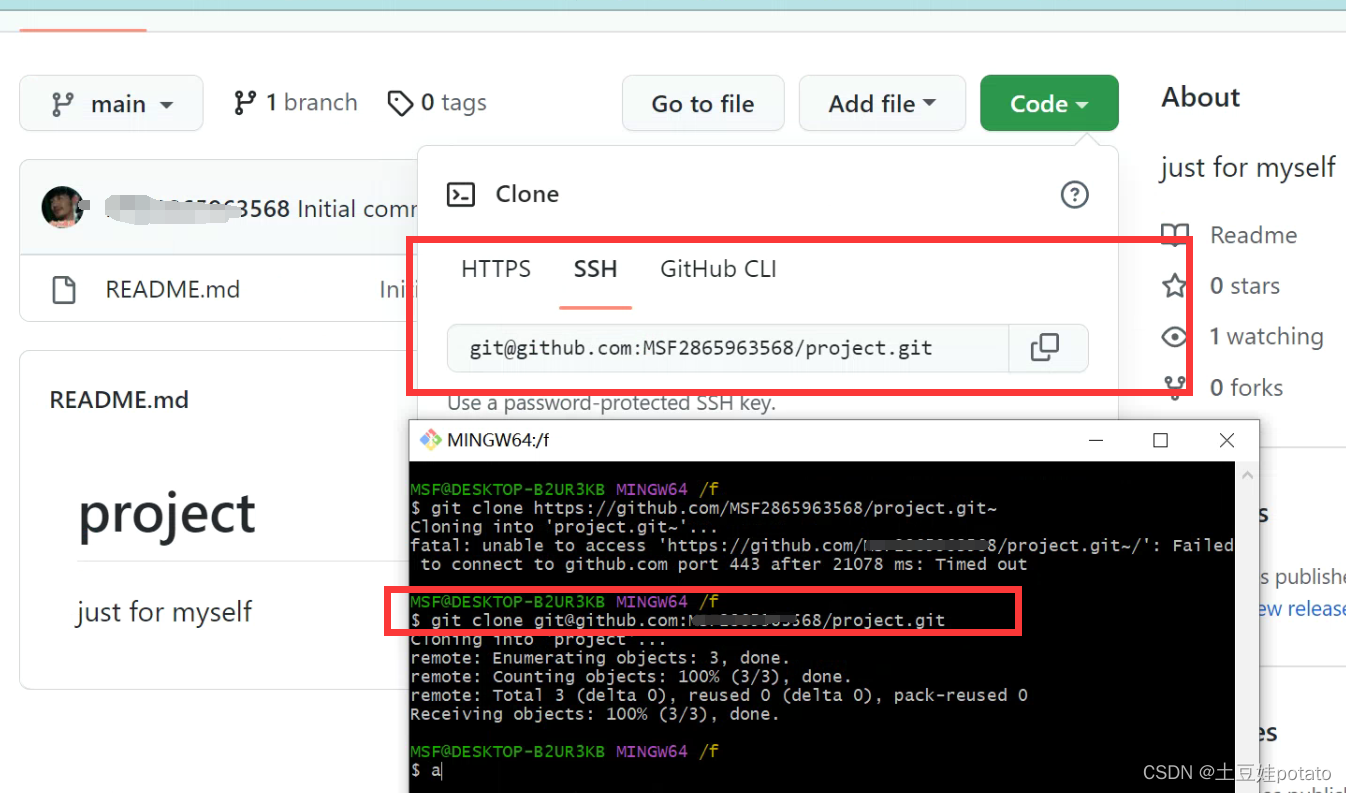Open the Initial commit message link

pos(357,208)
